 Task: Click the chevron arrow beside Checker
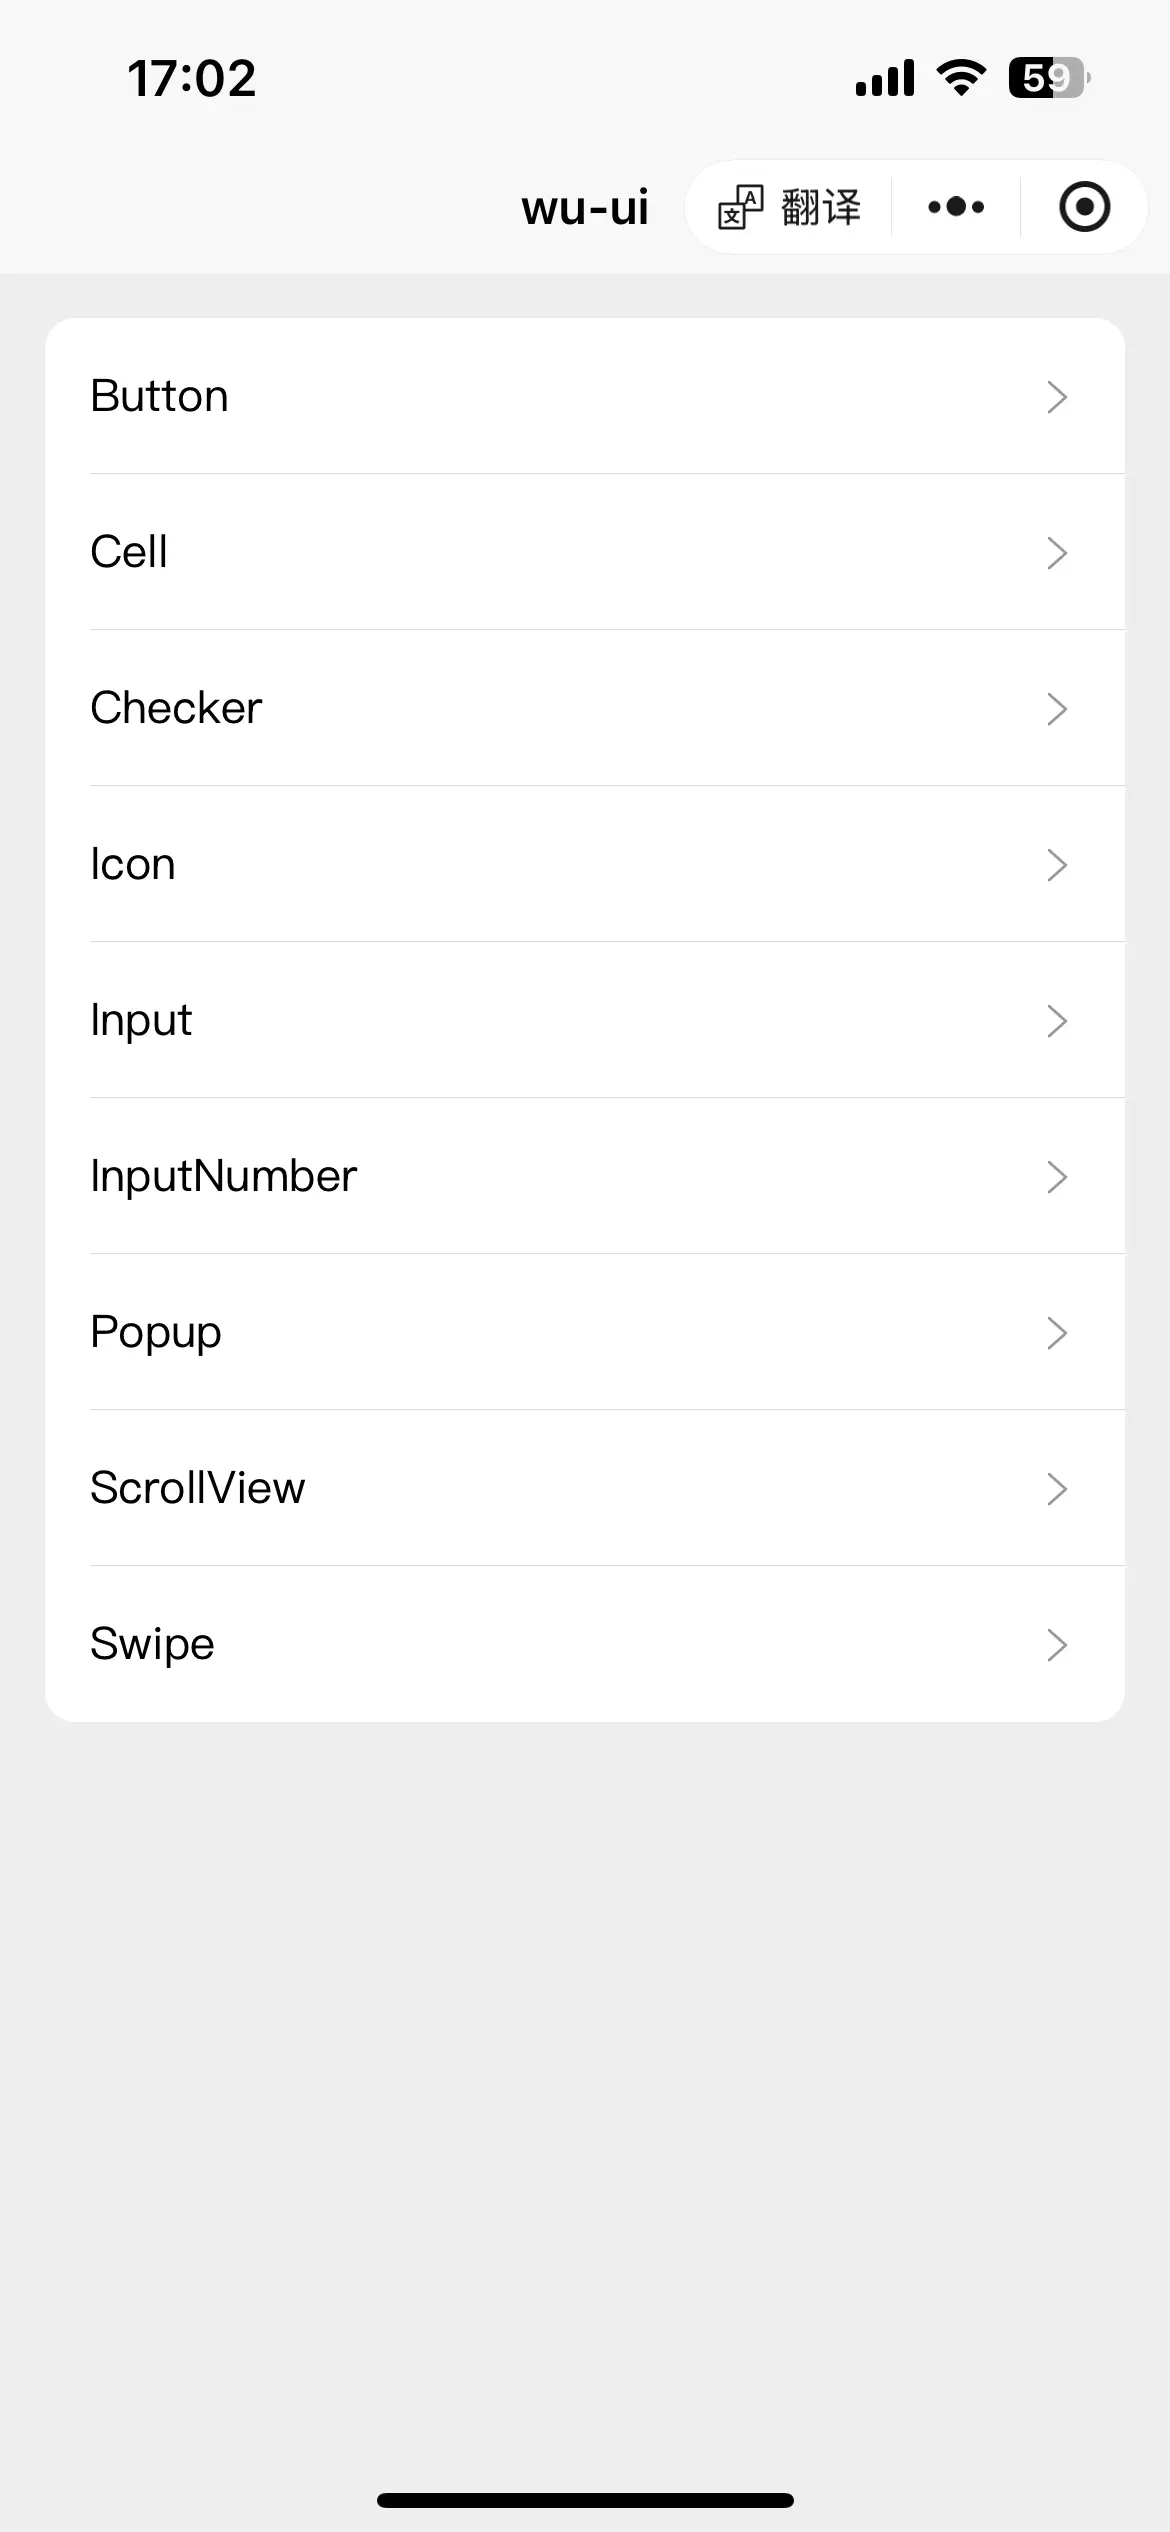point(1057,709)
